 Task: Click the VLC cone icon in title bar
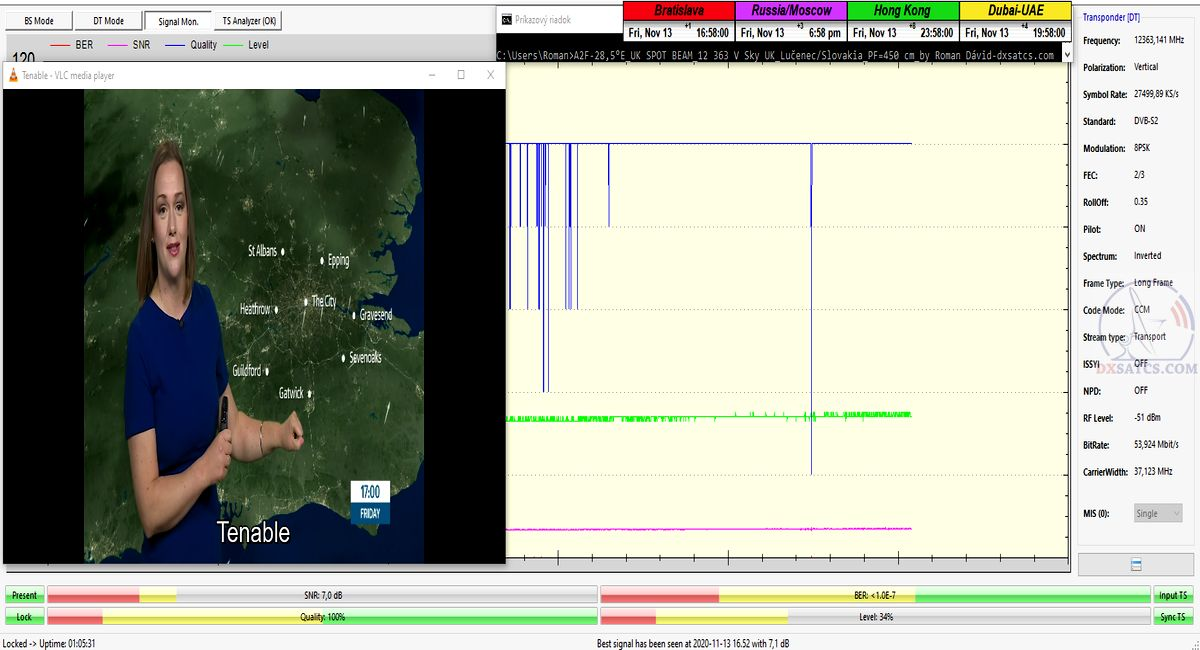[x=14, y=75]
